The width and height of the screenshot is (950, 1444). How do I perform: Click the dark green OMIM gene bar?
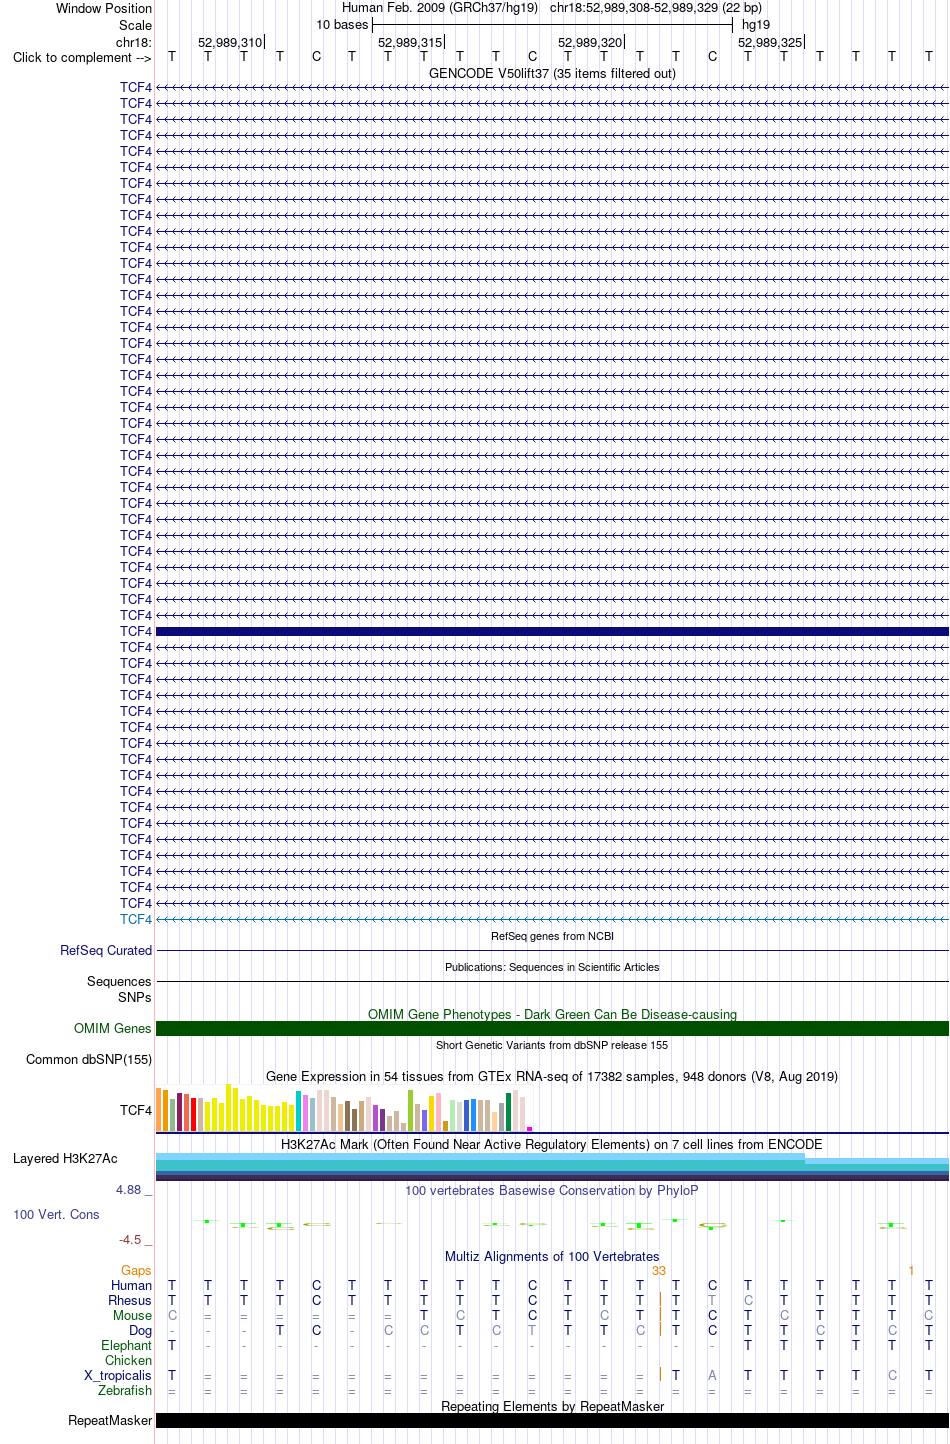552,1028
